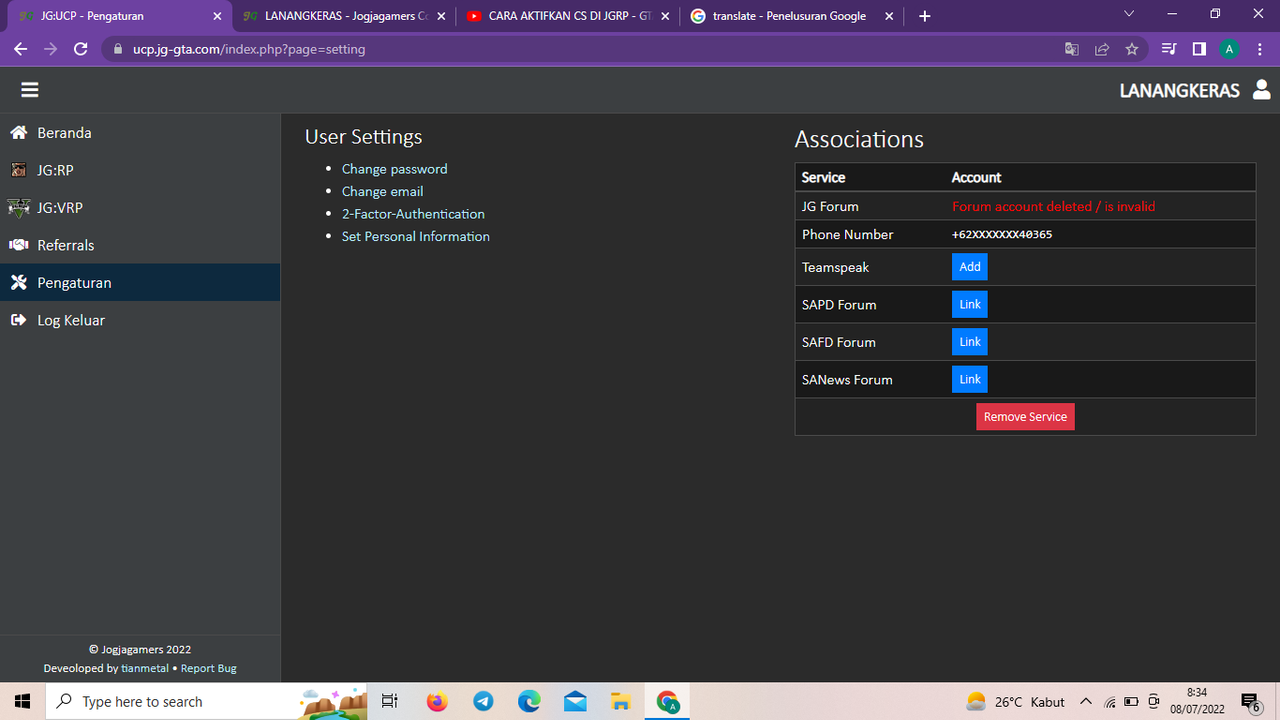Image resolution: width=1280 pixels, height=720 pixels.
Task: Open Telegram from the taskbar
Action: [483, 701]
